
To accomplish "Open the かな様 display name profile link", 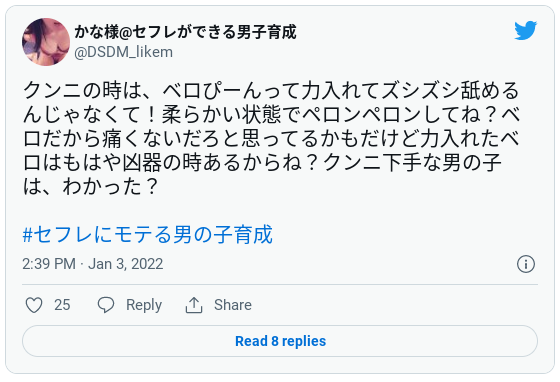I will tap(186, 32).
